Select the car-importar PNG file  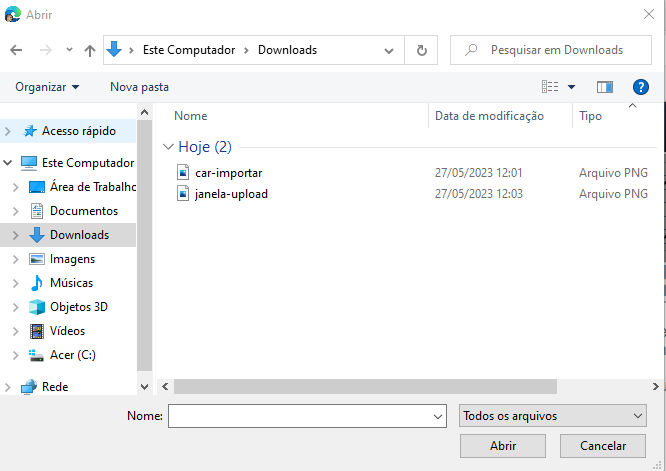(x=228, y=172)
